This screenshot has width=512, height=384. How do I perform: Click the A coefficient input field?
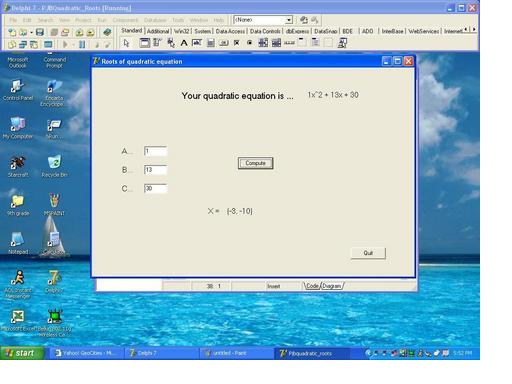[x=155, y=151]
